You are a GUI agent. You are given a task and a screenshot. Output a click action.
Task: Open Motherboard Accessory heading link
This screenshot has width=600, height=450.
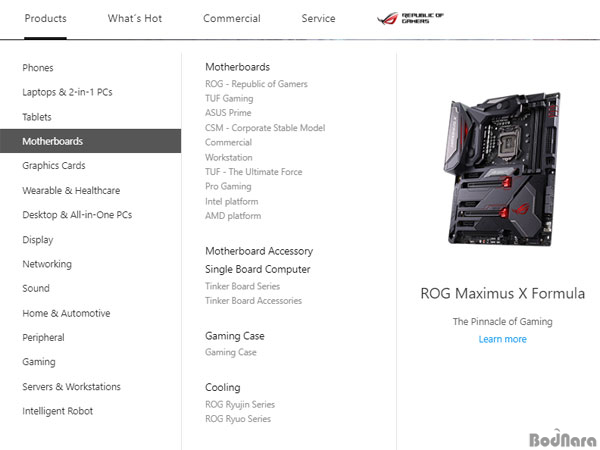point(259,251)
